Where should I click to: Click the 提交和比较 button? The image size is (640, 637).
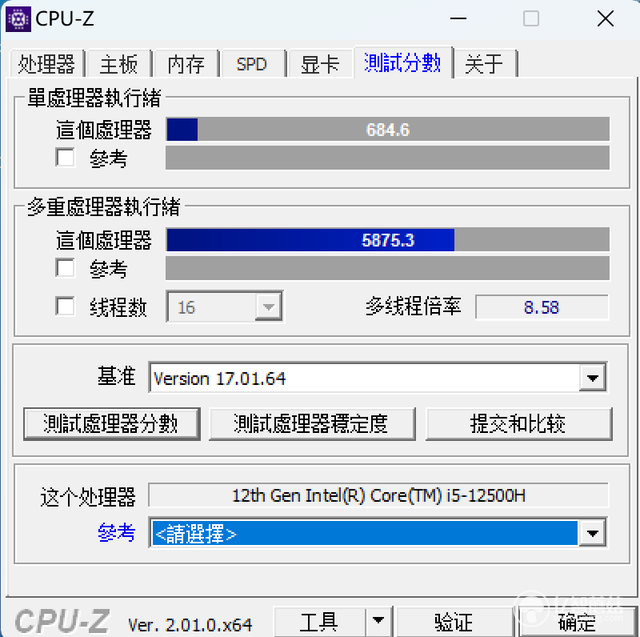(x=519, y=424)
